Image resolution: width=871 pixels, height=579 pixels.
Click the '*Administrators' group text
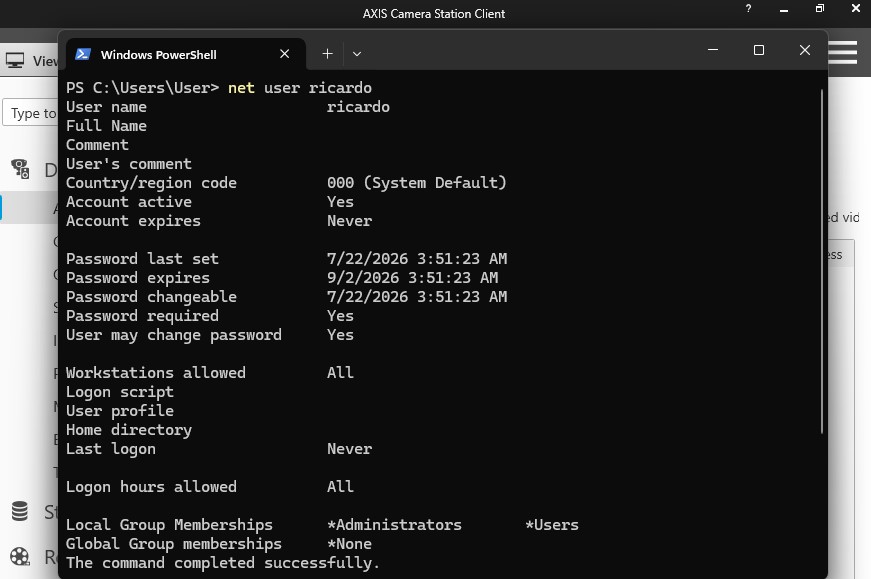(x=394, y=525)
